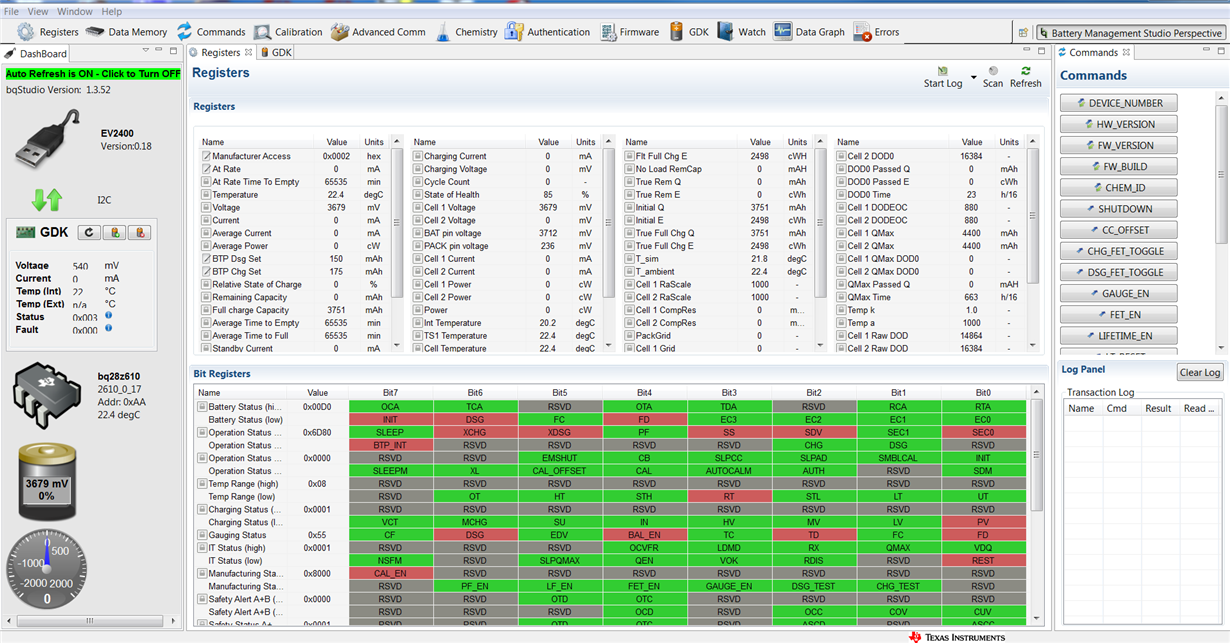Collapse the Manufacturing Status row with value 0x8000

pyautogui.click(x=202, y=574)
